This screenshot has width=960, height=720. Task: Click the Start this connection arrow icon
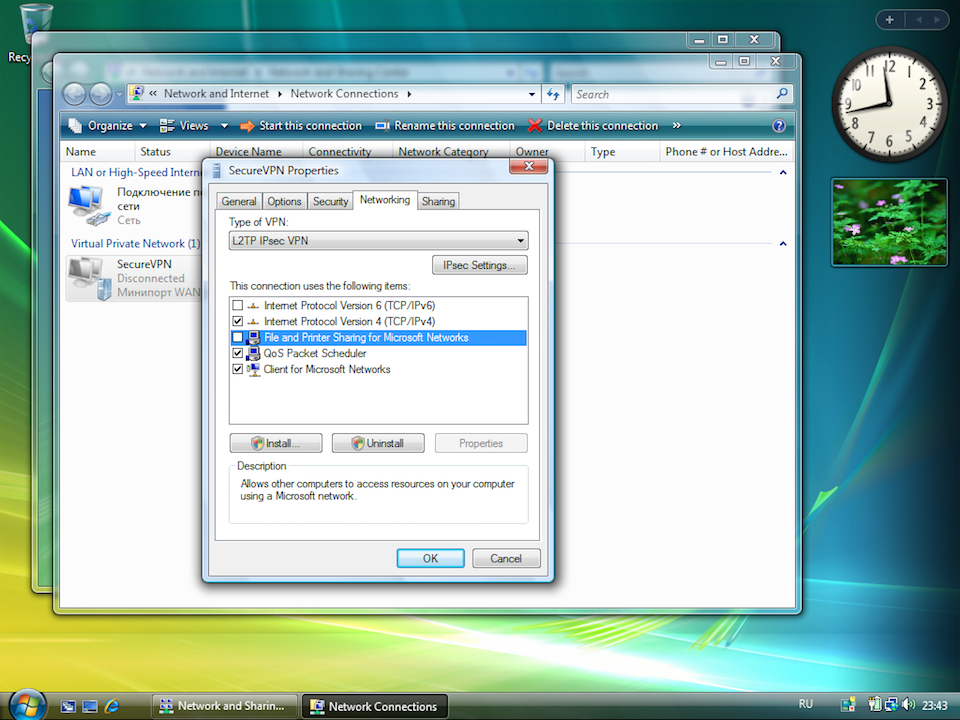pos(247,126)
